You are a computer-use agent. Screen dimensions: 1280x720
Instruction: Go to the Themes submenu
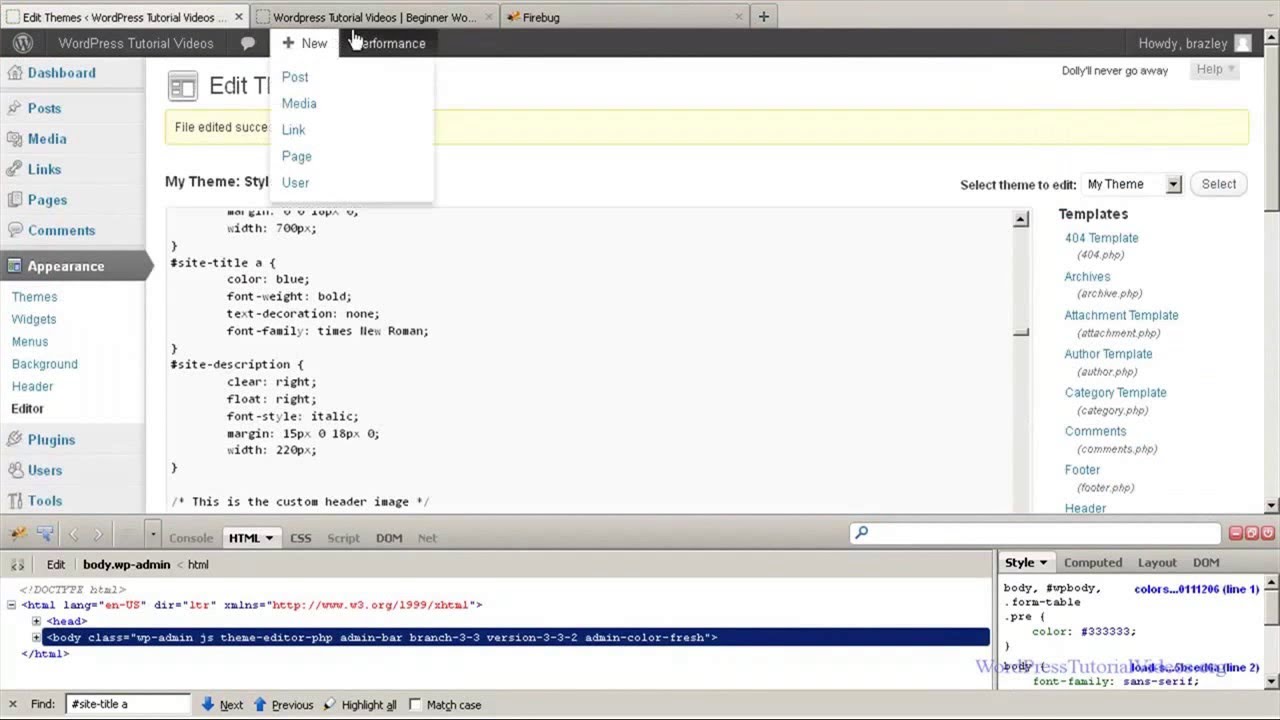pyautogui.click(x=35, y=297)
